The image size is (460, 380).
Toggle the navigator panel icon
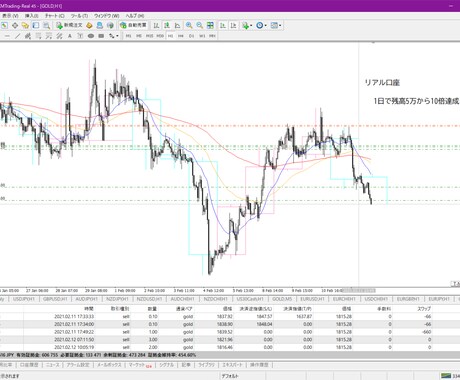click(x=36, y=25)
